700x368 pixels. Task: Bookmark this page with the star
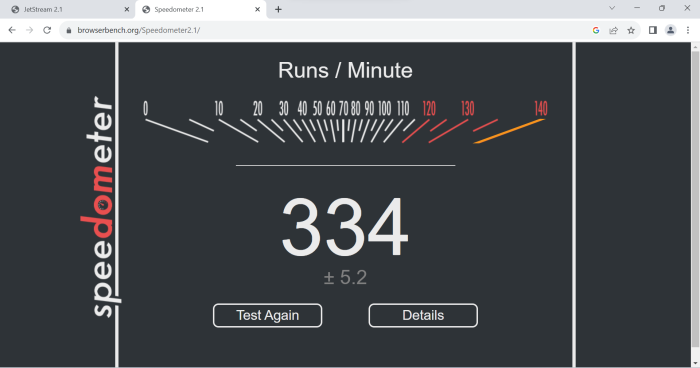pyautogui.click(x=631, y=30)
